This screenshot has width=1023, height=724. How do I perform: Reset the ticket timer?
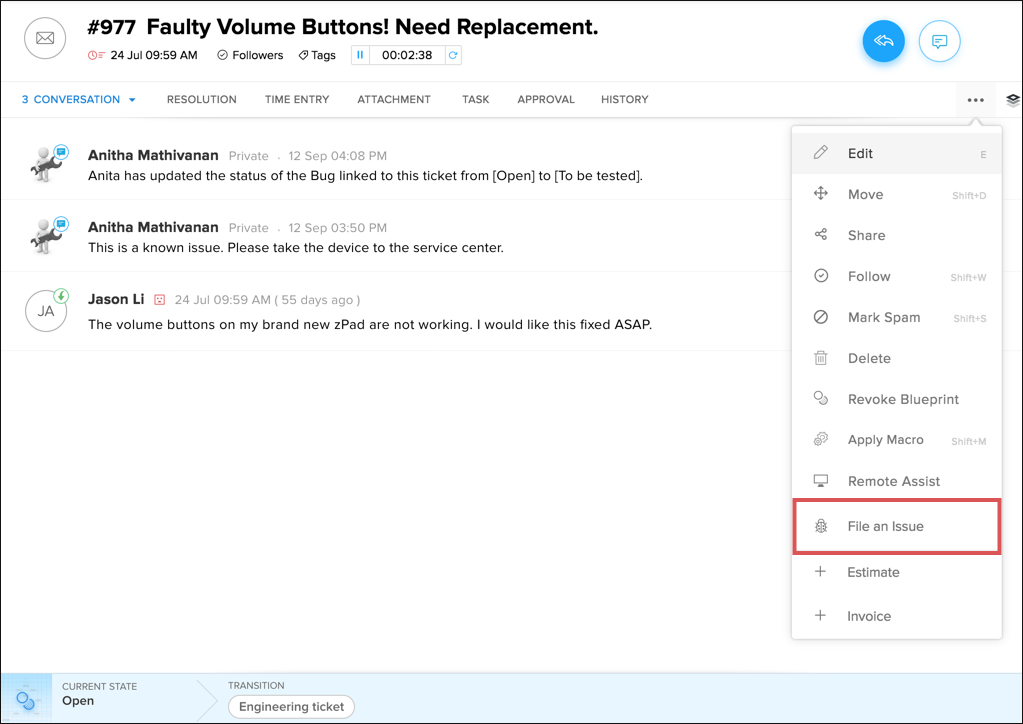(x=453, y=55)
